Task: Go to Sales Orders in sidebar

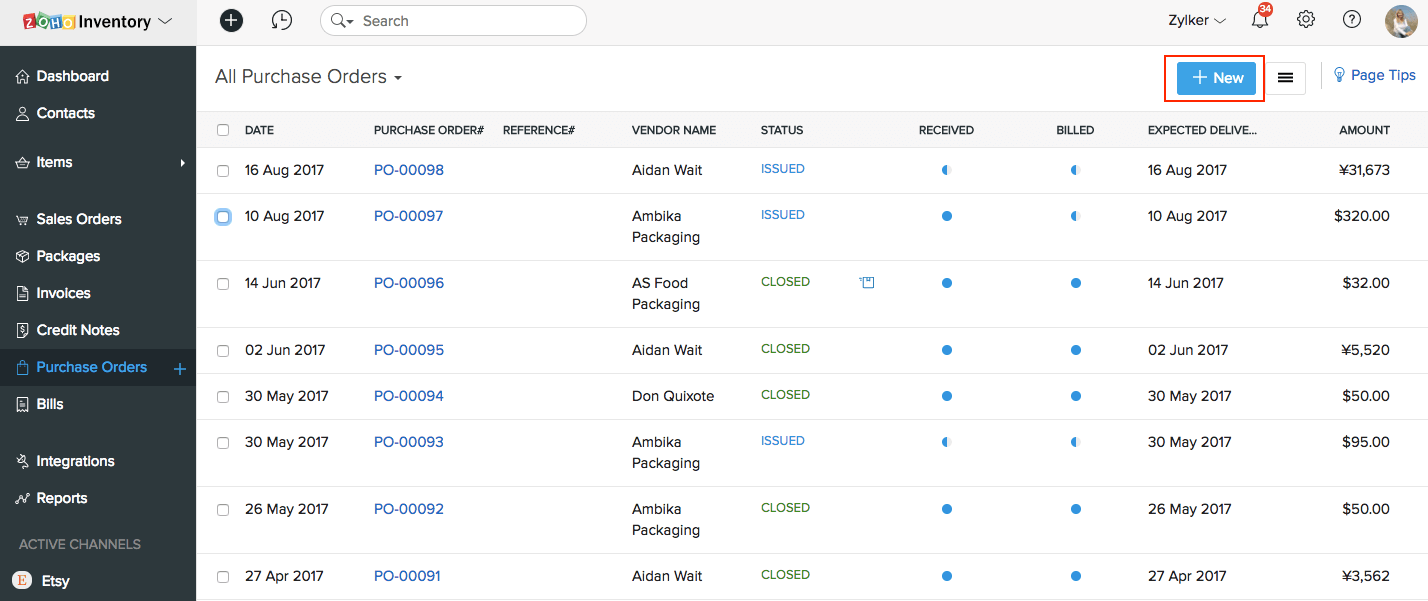Action: [79, 219]
